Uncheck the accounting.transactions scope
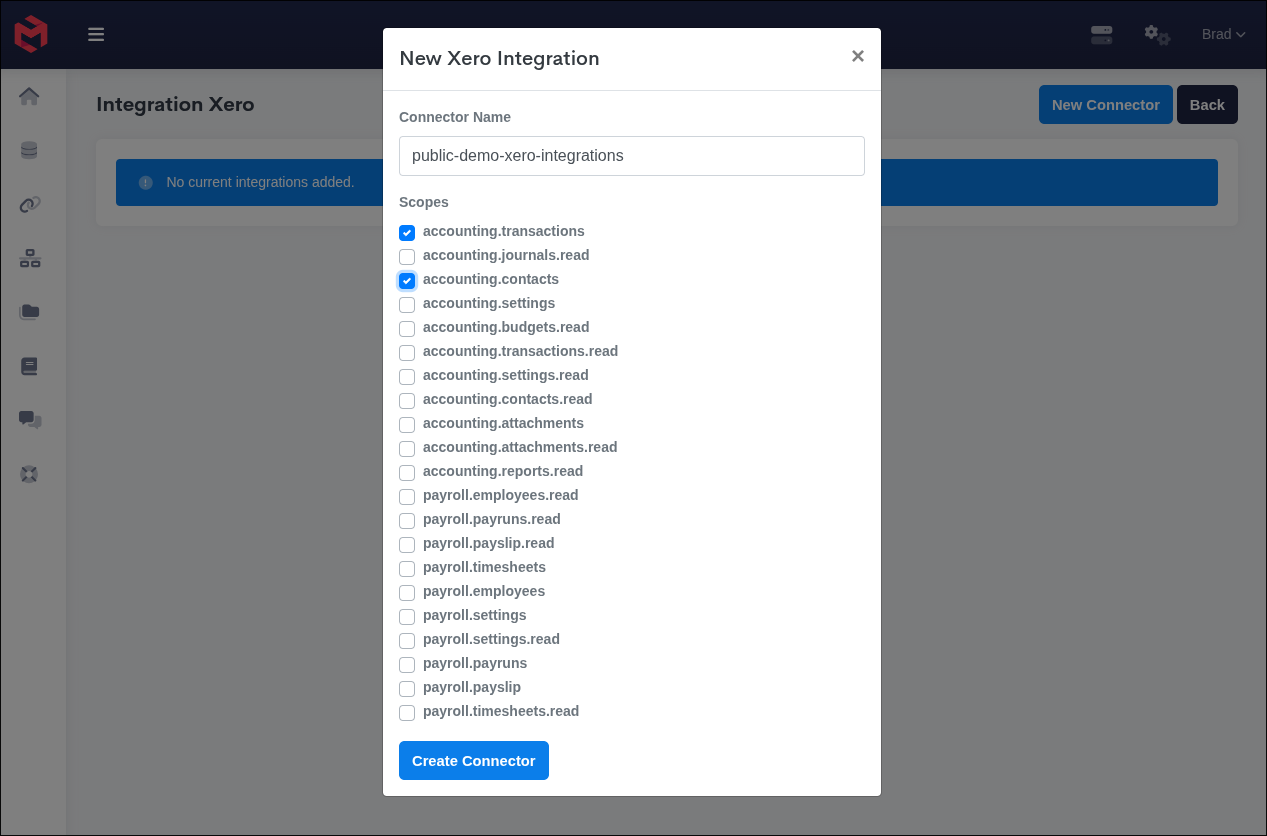Image resolution: width=1267 pixels, height=836 pixels. (407, 232)
